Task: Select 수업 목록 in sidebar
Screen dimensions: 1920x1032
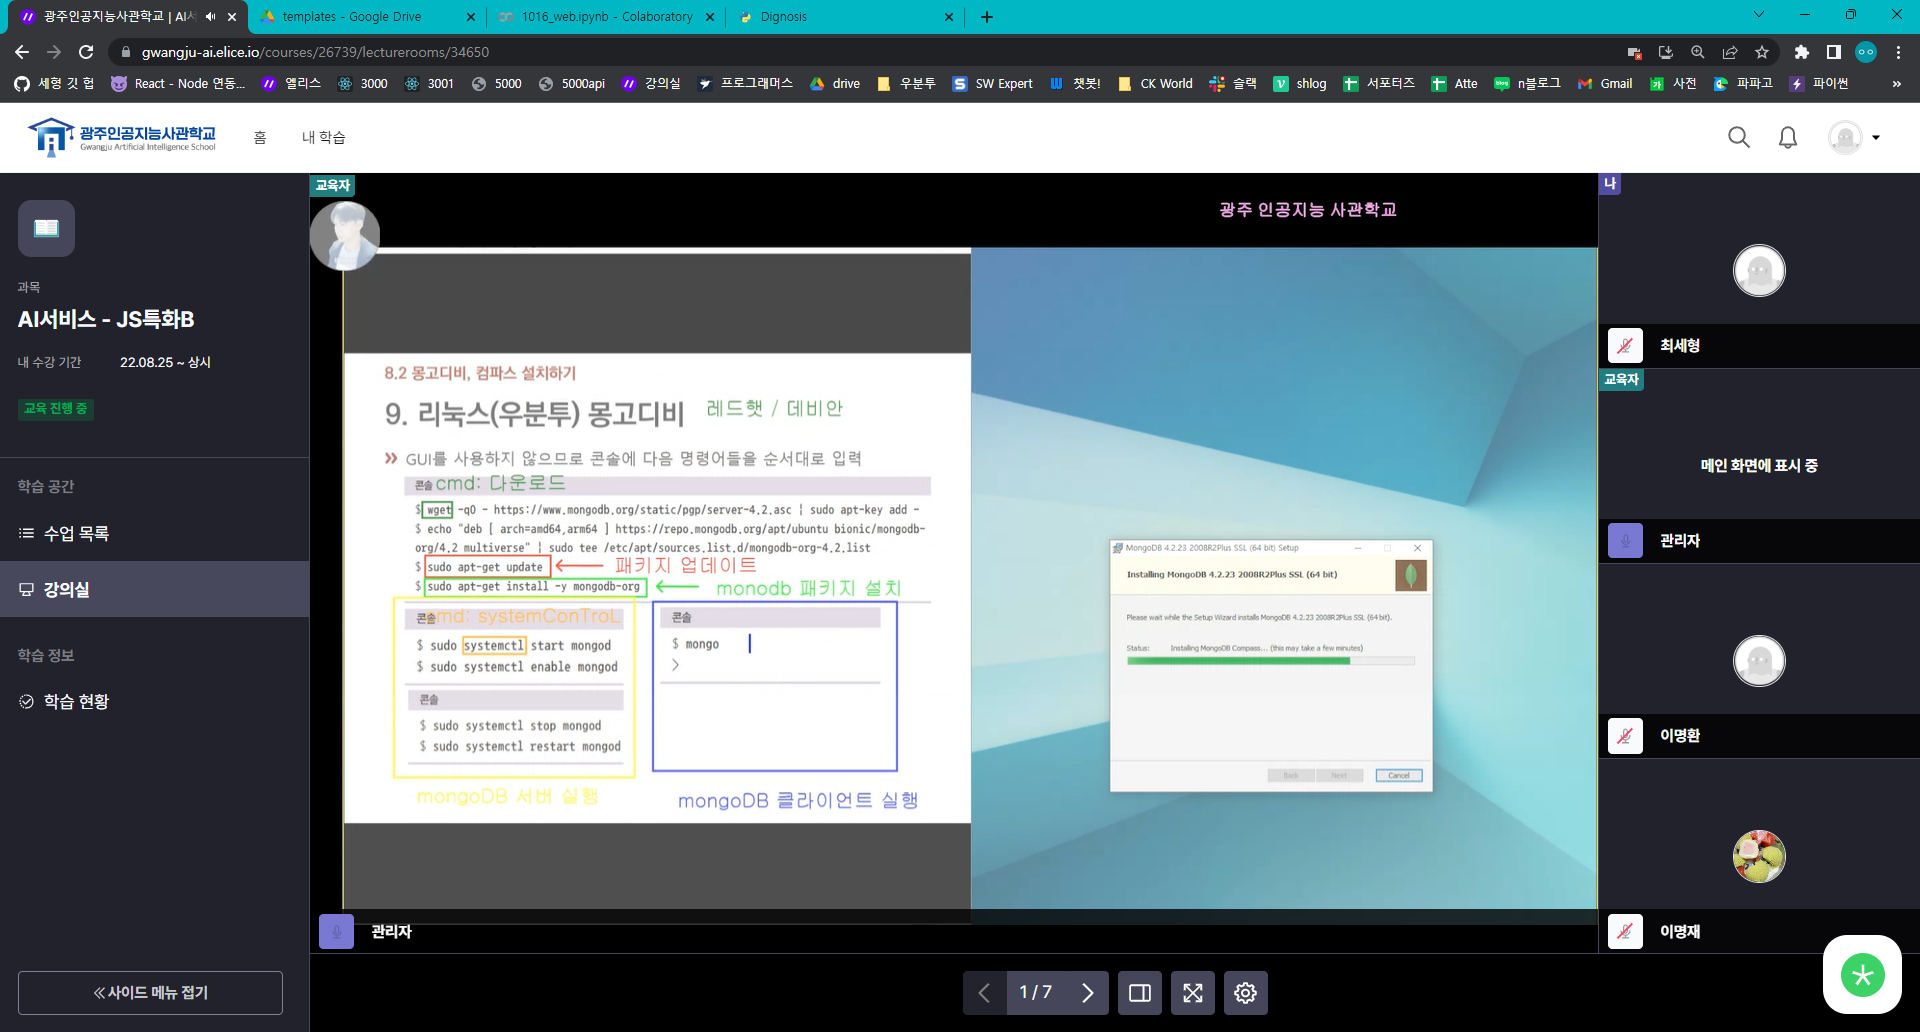Action: pyautogui.click(x=154, y=534)
